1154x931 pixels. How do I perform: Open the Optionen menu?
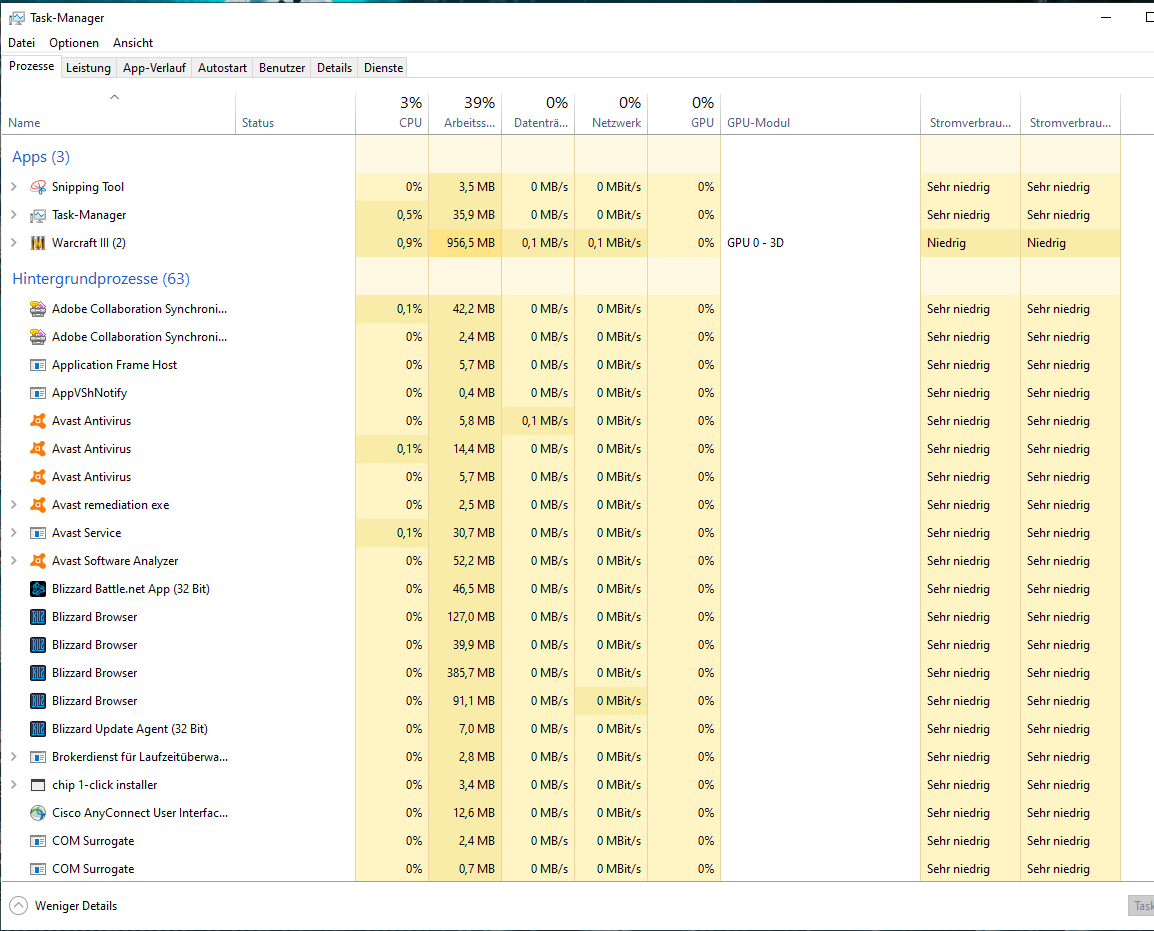click(x=74, y=43)
